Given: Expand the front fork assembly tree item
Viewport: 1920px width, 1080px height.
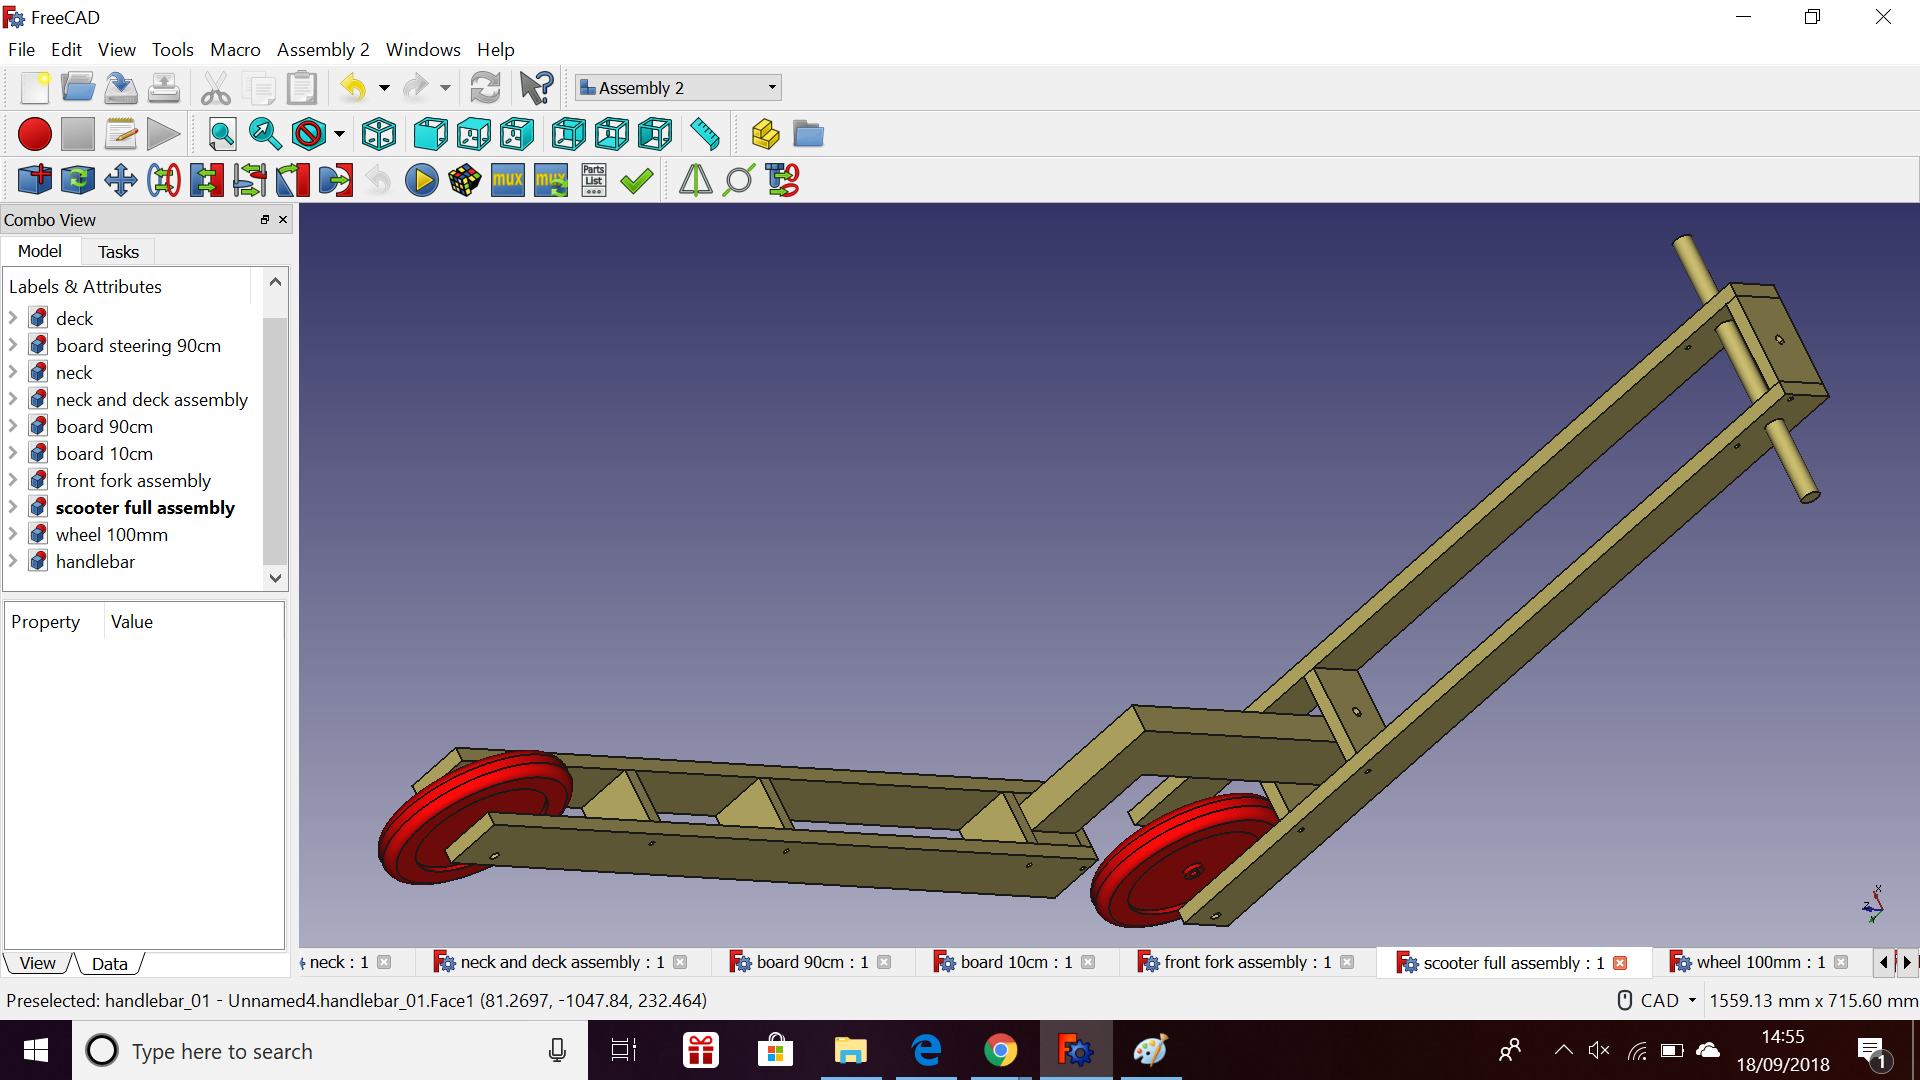Looking at the screenshot, I should 11,480.
